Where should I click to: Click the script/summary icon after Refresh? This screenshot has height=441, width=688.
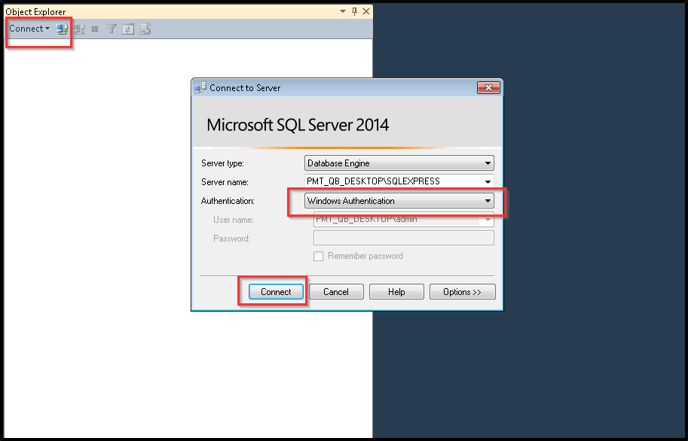click(145, 29)
